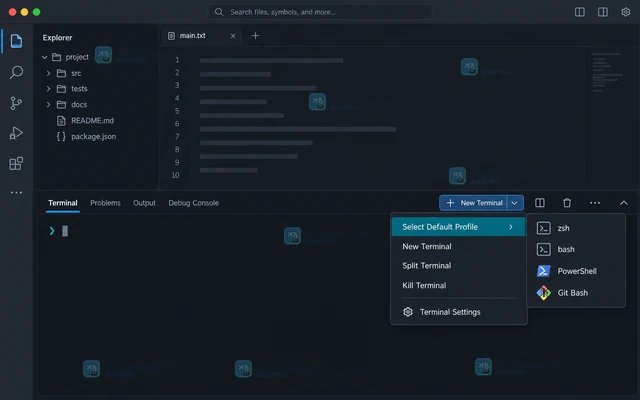Click the search magnifier icon in top bar
The width and height of the screenshot is (640, 400).
tap(219, 12)
